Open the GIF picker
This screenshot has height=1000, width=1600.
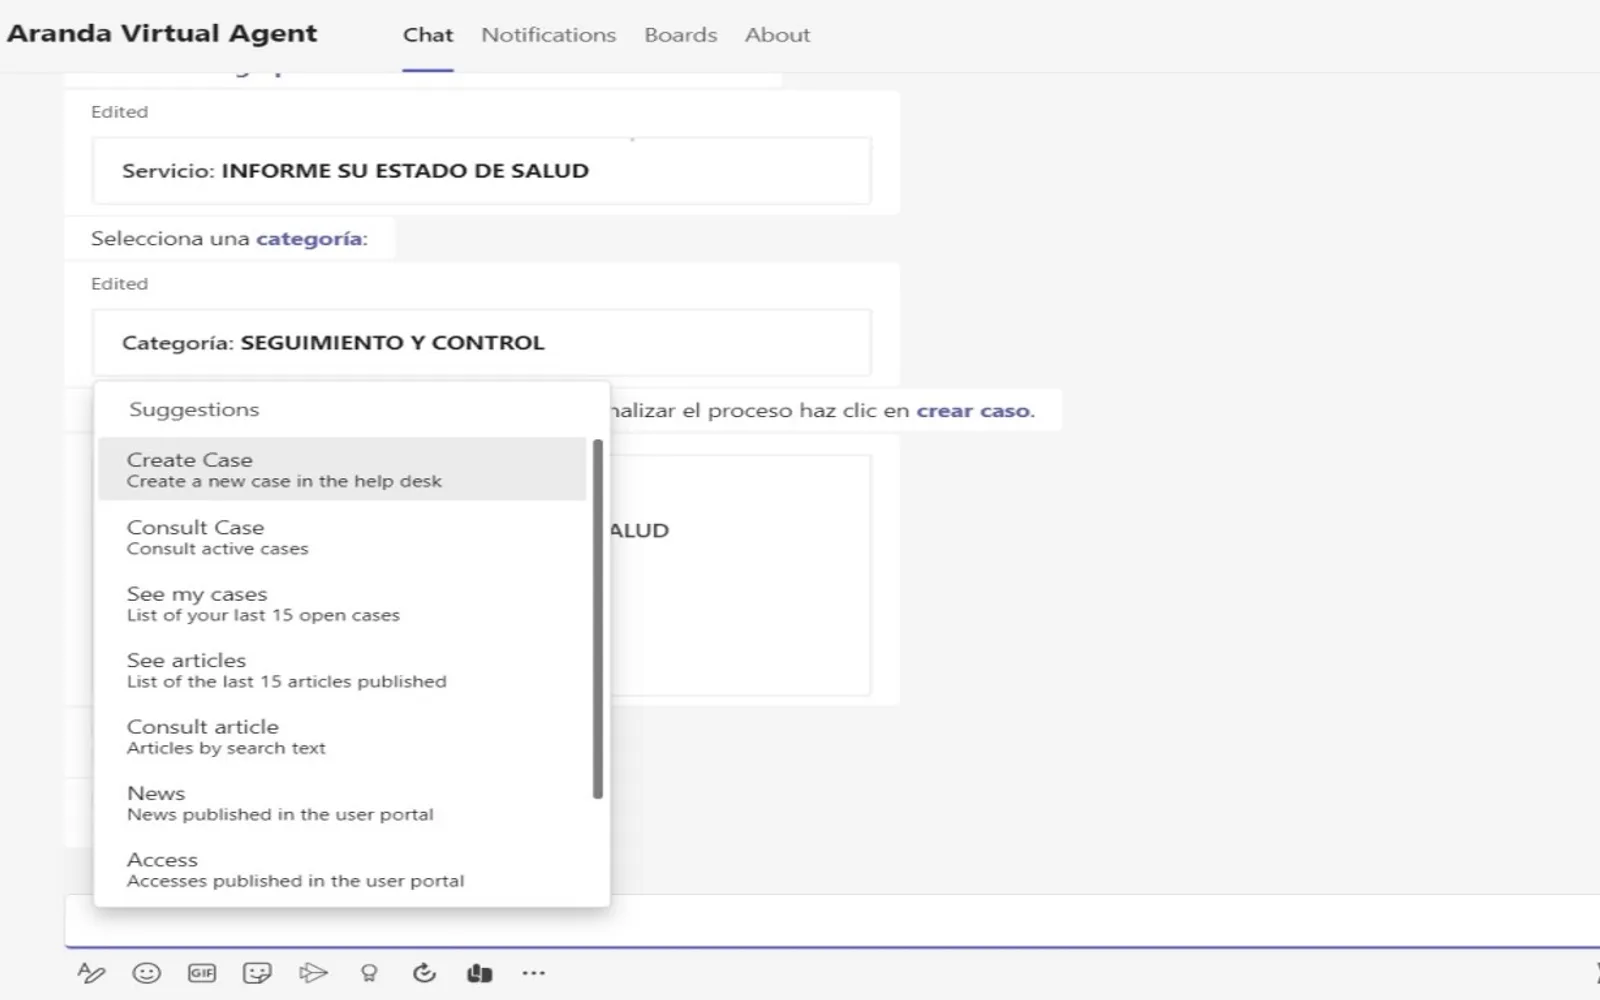click(x=202, y=973)
